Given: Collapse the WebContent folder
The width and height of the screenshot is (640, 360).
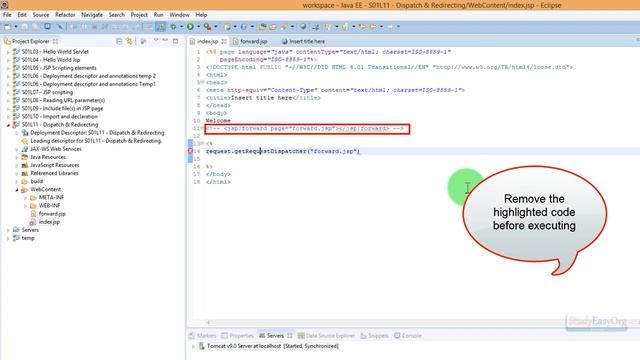Looking at the screenshot, I should click(x=17, y=190).
